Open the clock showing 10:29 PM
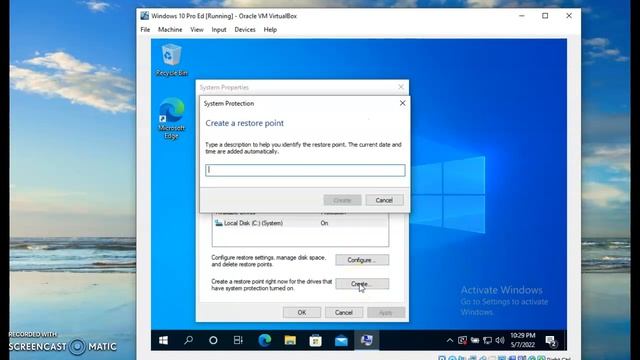Image resolution: width=640 pixels, height=360 pixels. (x=522, y=340)
